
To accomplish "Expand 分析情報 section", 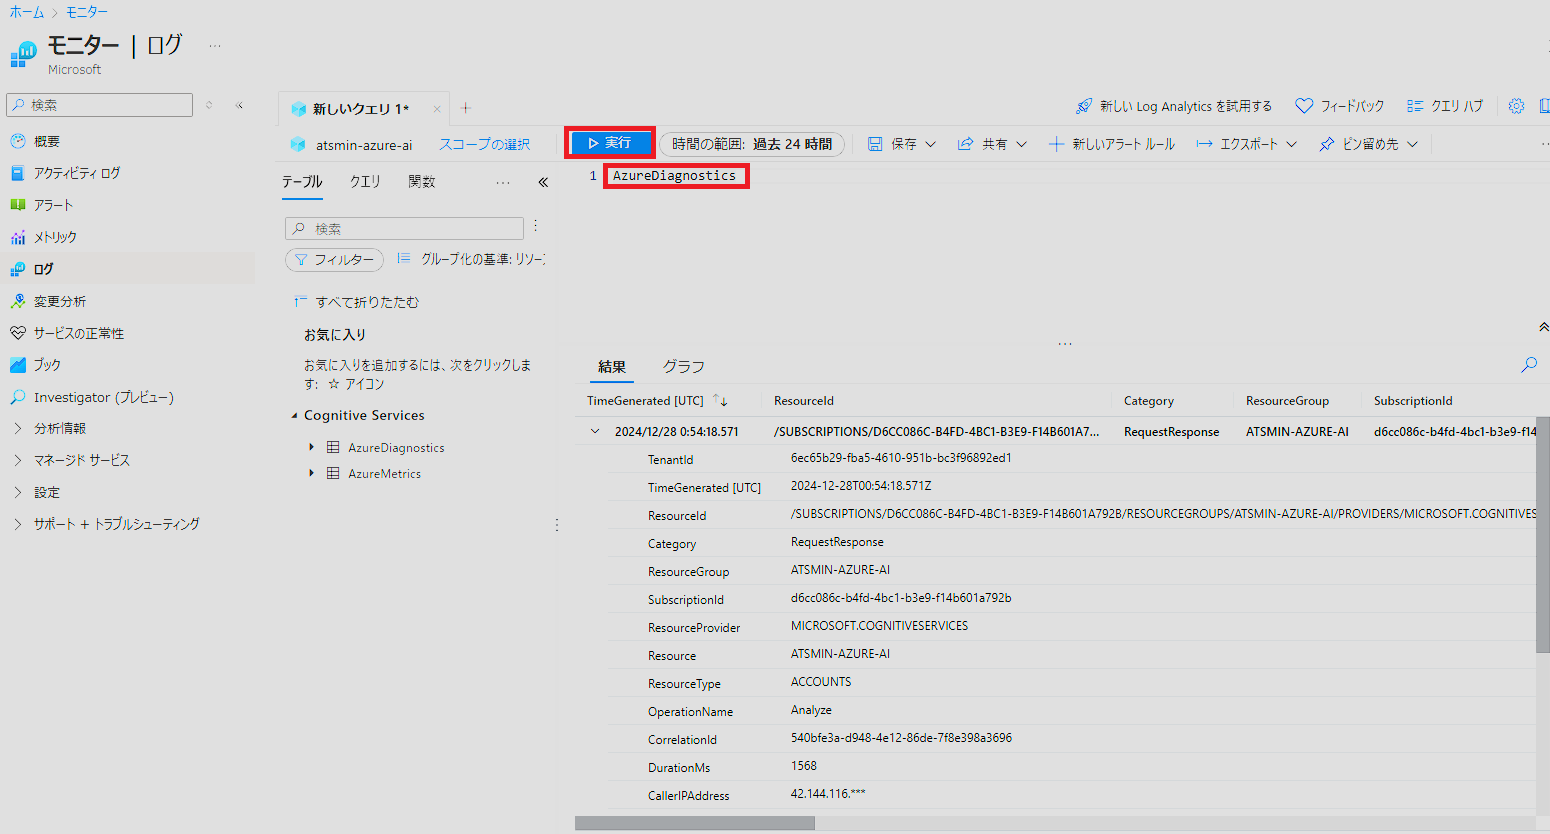I will pyautogui.click(x=60, y=428).
